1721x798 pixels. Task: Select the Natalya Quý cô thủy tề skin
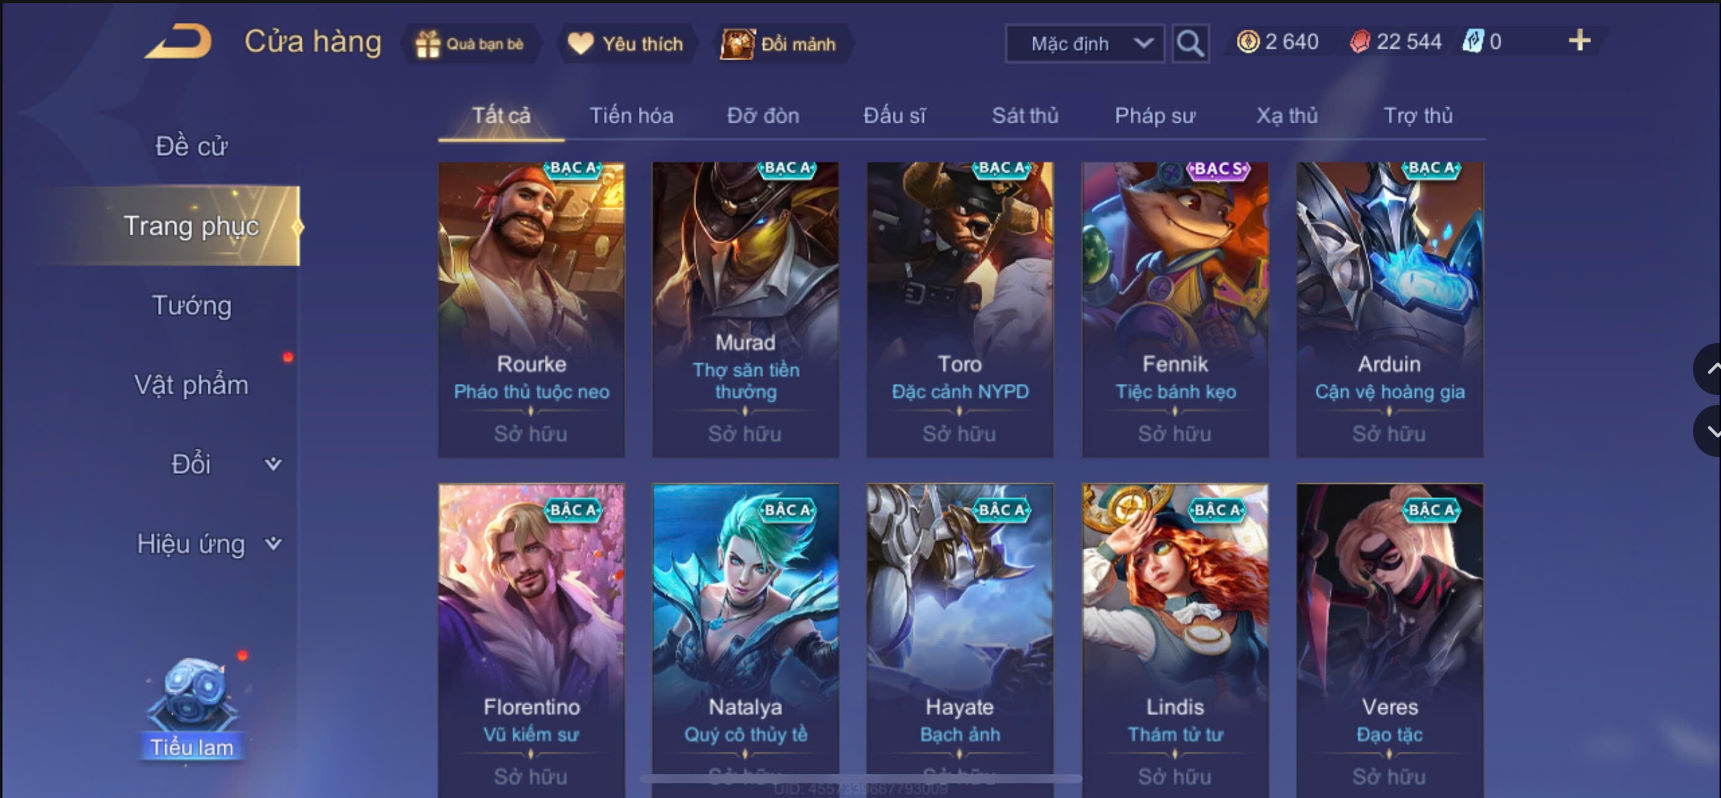pyautogui.click(x=745, y=640)
